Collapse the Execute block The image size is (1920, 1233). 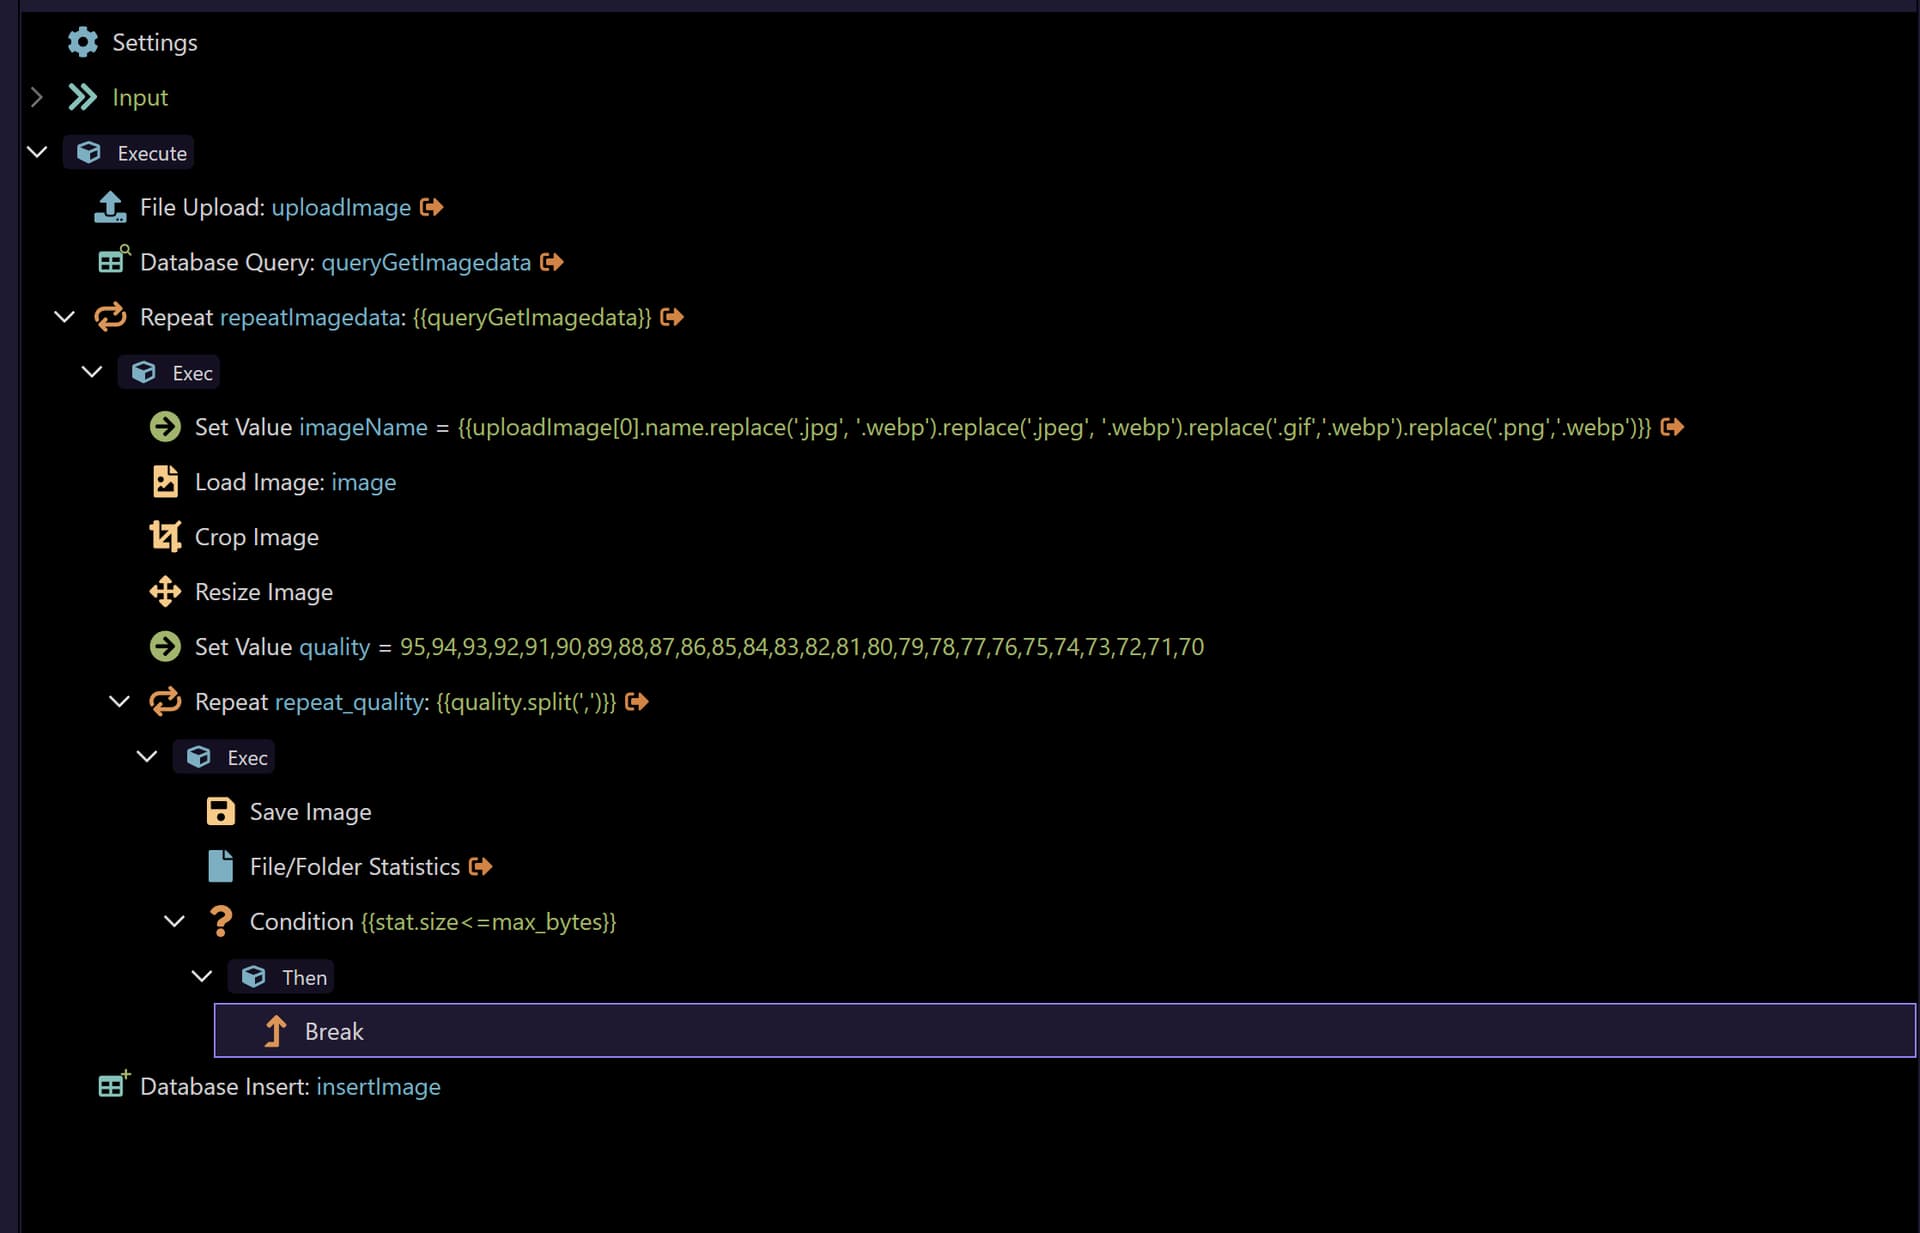point(37,152)
